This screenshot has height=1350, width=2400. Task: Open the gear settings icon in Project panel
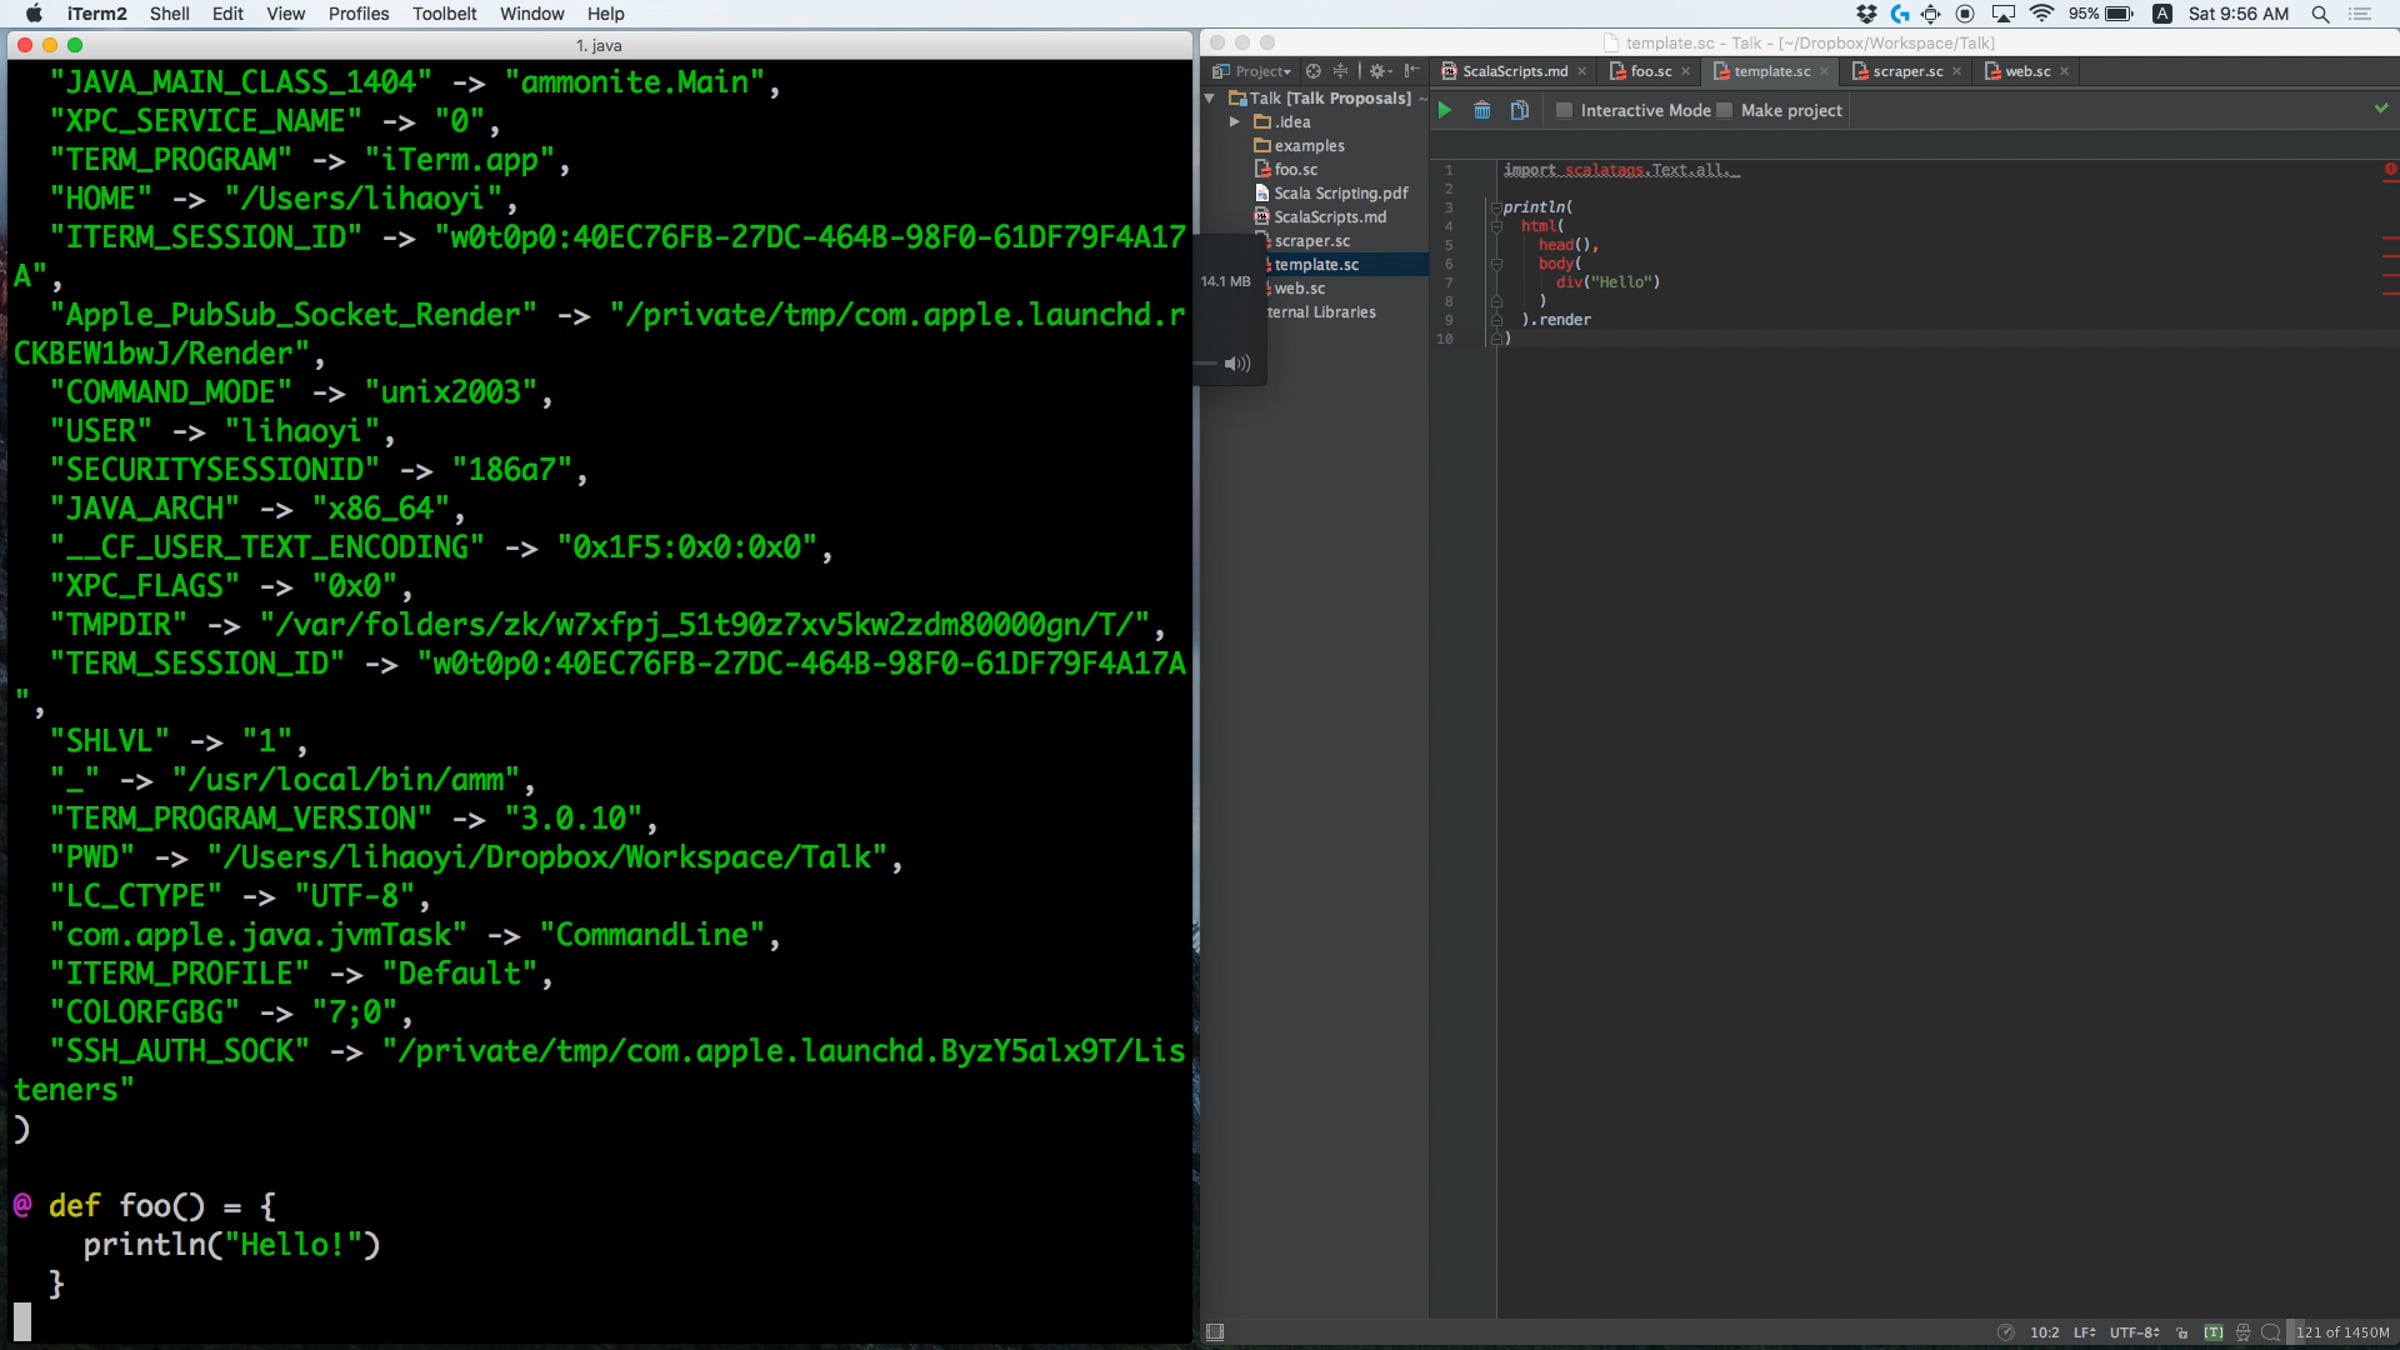point(1380,71)
